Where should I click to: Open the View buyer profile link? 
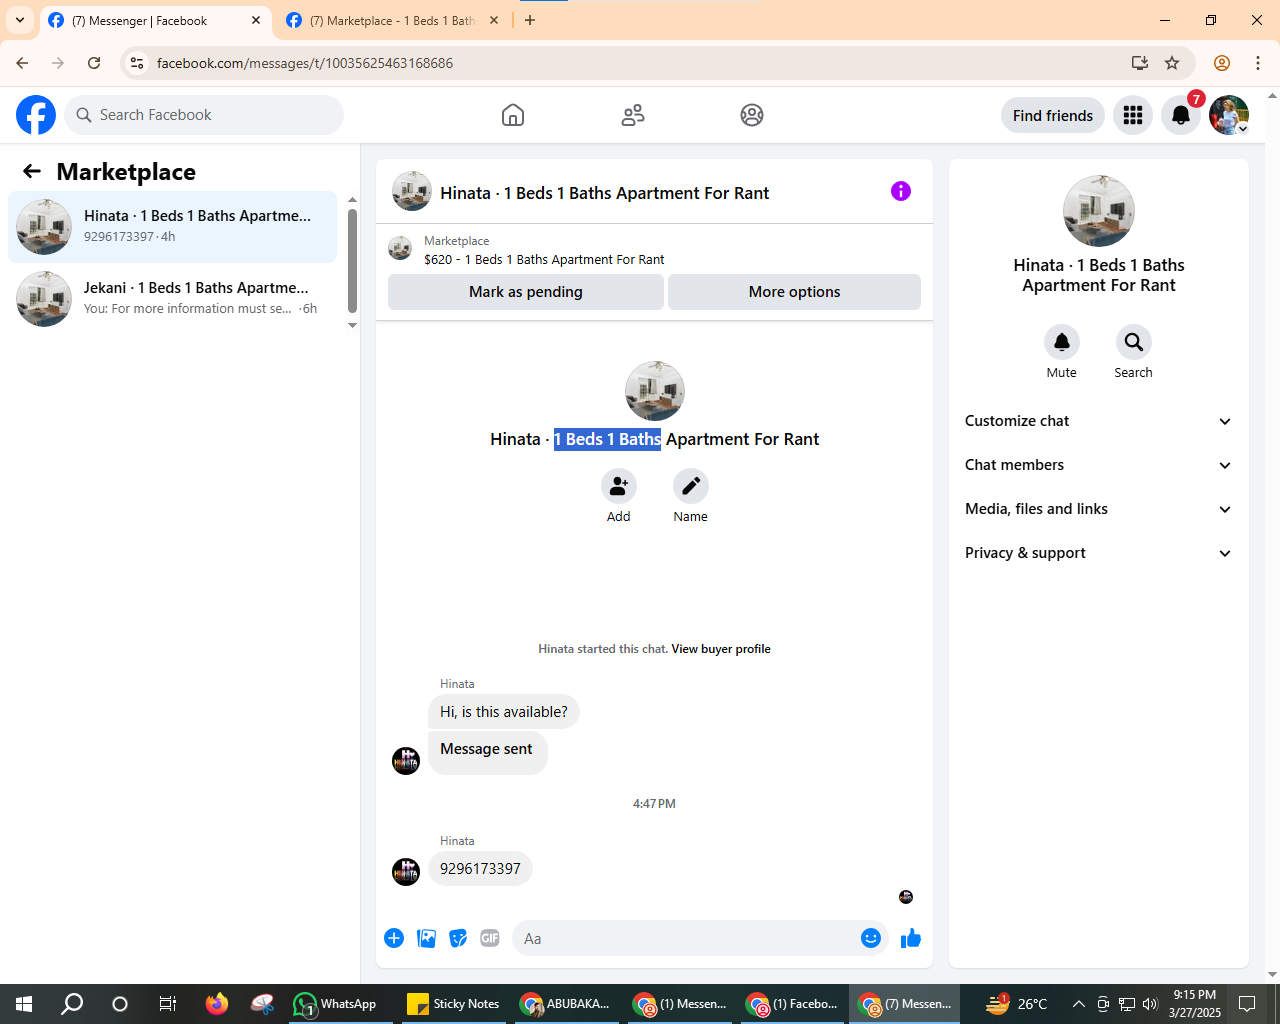(721, 649)
